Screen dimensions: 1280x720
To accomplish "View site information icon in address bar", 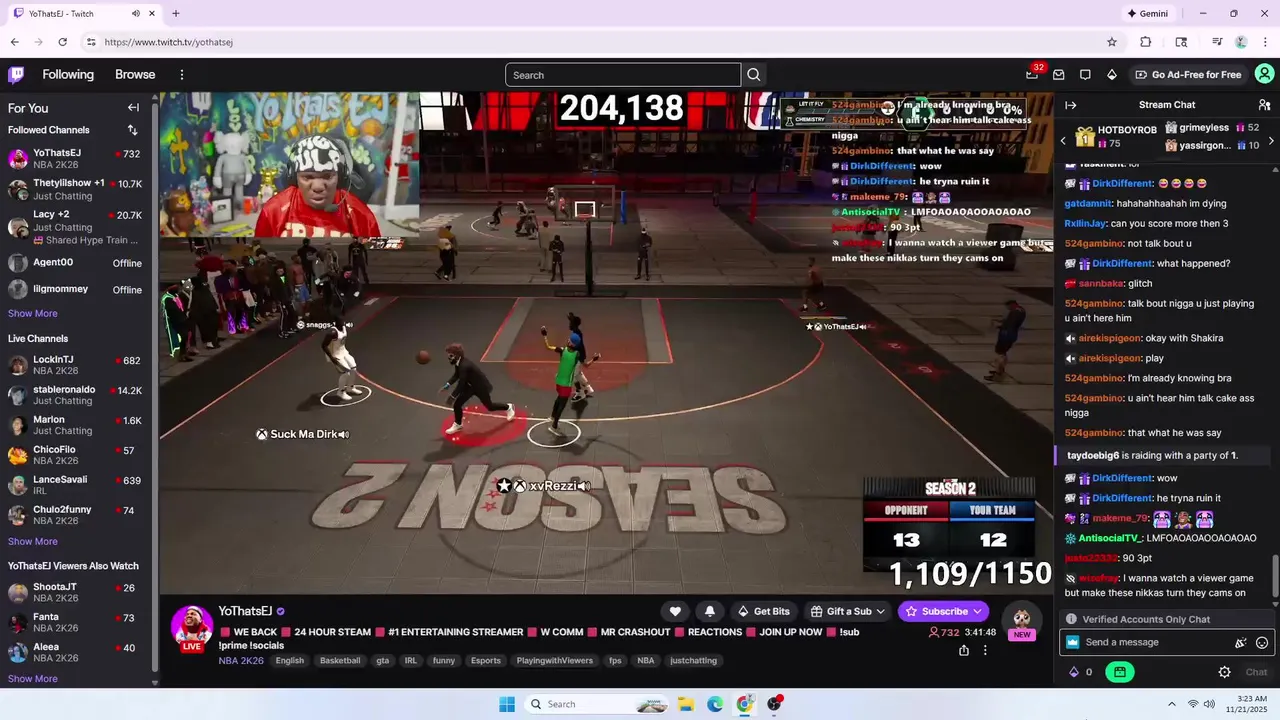I will click(91, 42).
